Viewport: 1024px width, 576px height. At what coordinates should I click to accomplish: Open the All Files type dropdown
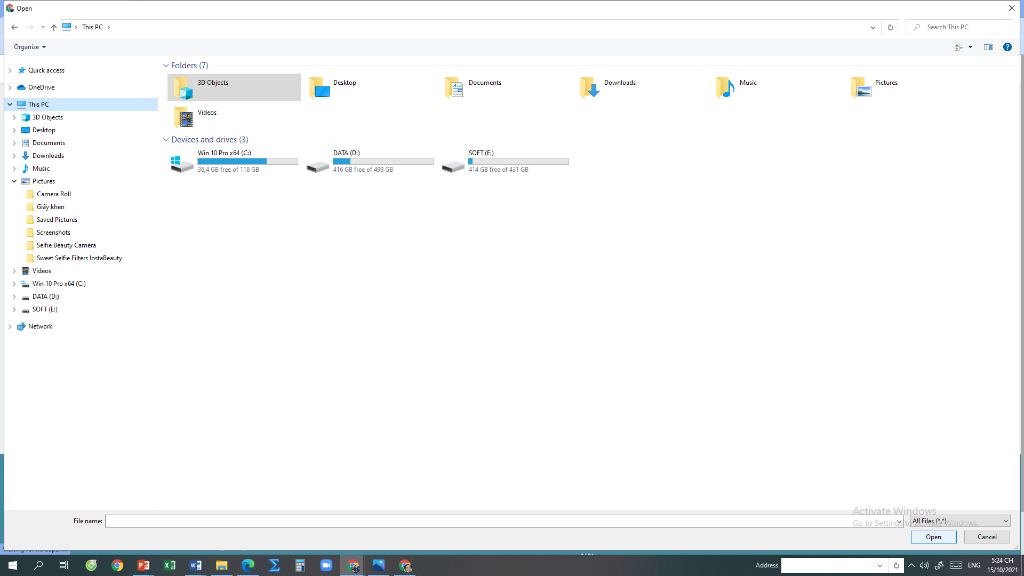[960, 521]
